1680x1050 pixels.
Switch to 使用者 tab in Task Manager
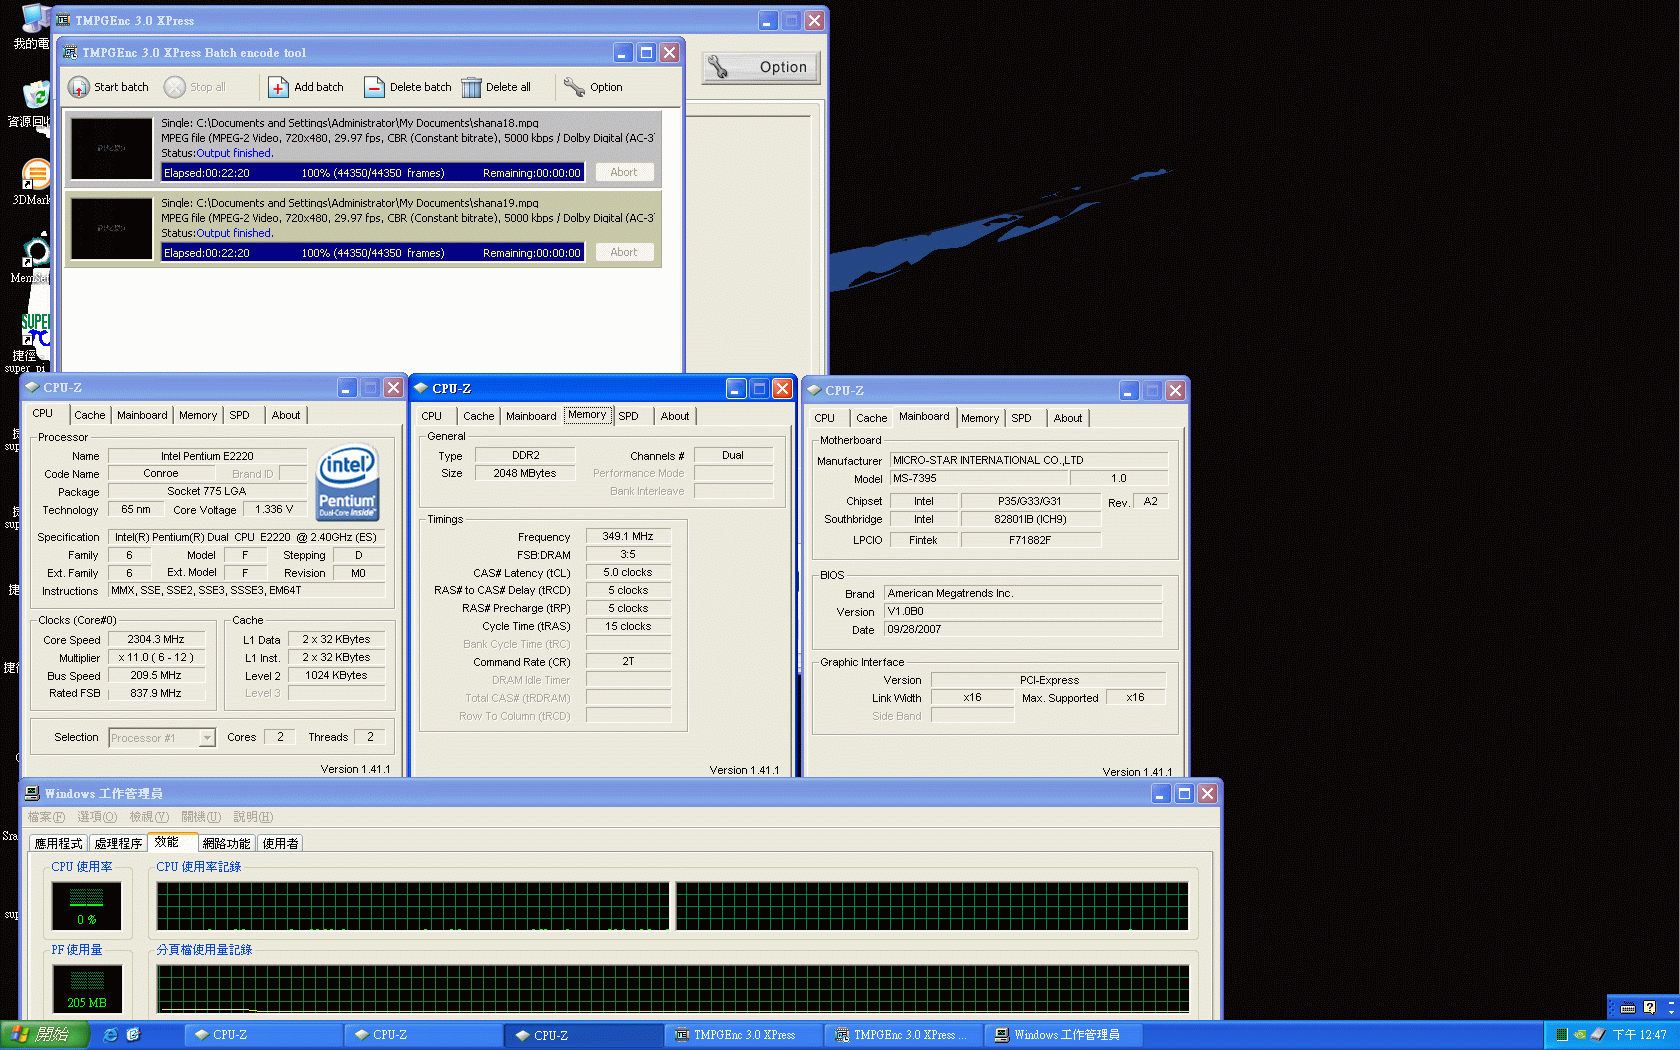tap(280, 844)
